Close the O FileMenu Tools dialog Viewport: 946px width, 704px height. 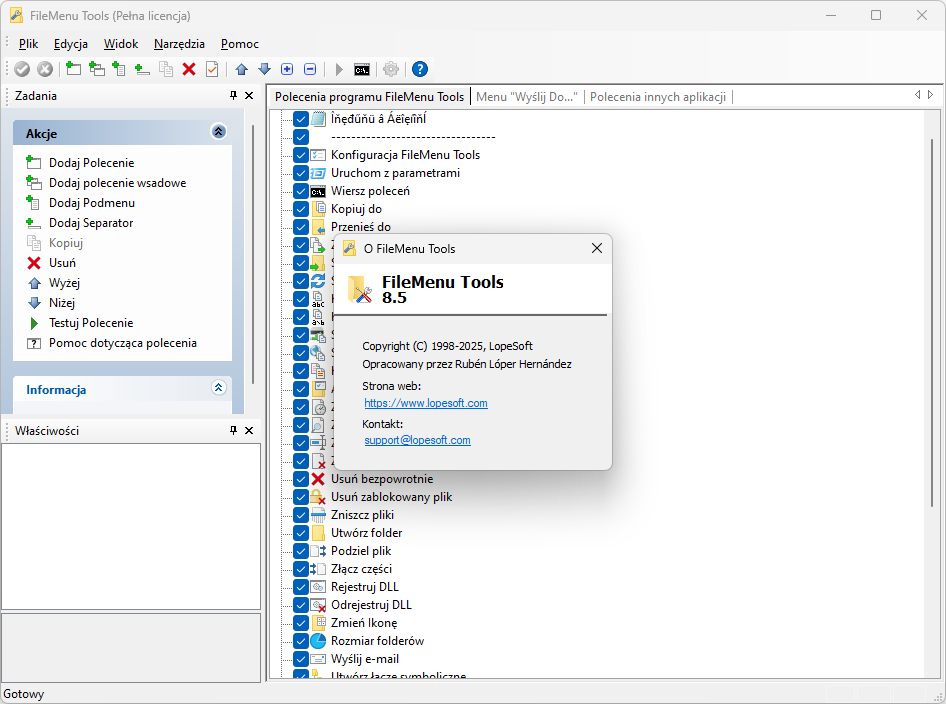pos(597,248)
